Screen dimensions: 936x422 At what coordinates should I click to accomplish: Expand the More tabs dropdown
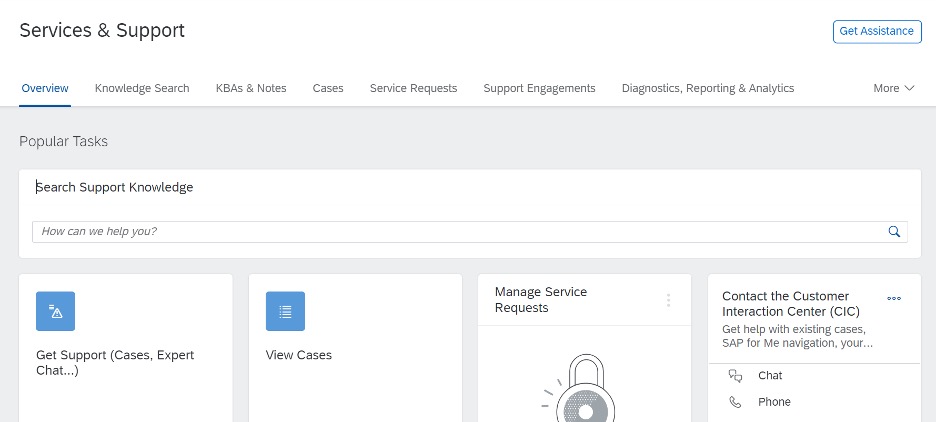point(894,88)
